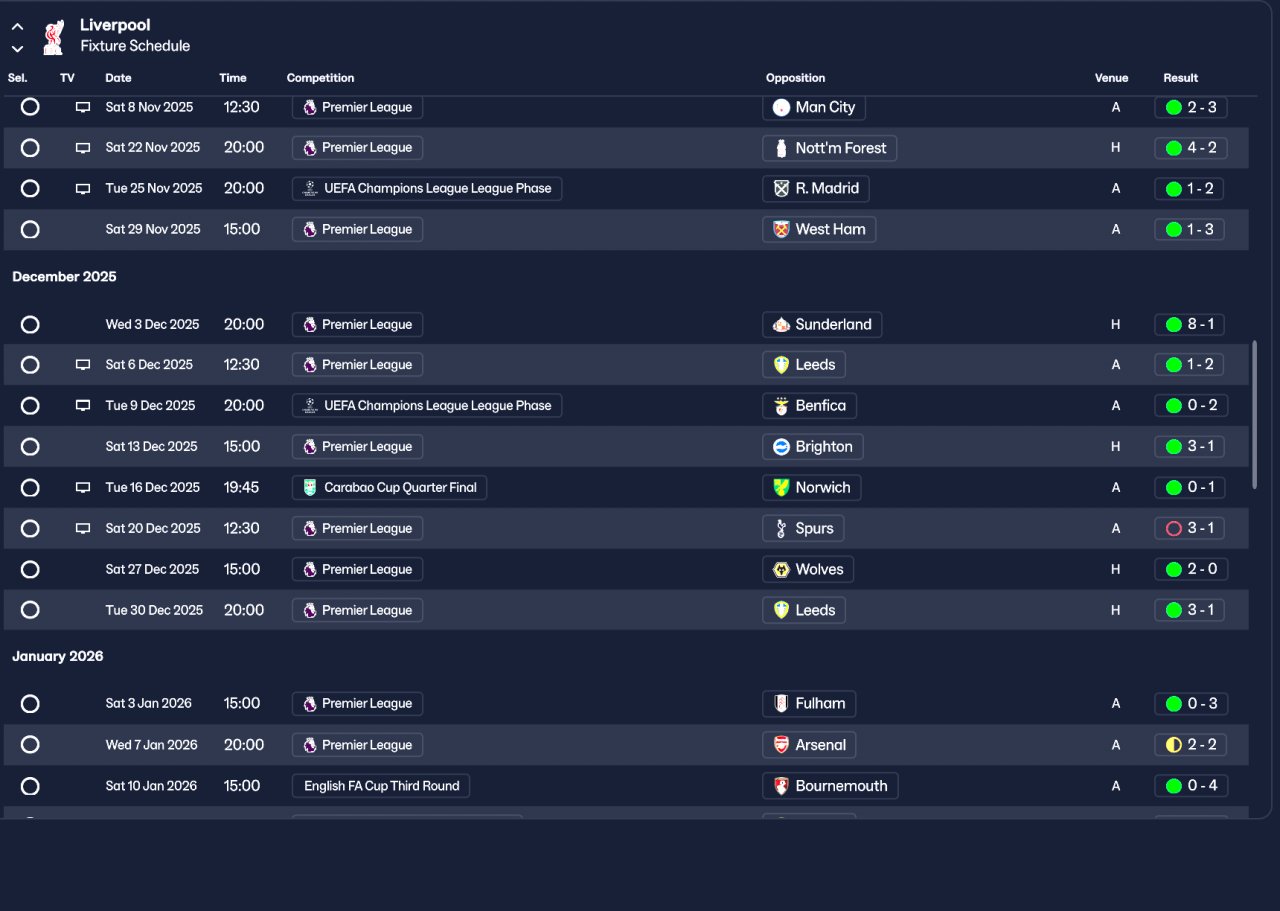Click the Spurs club badge
The image size is (1280, 911).
[x=782, y=528]
